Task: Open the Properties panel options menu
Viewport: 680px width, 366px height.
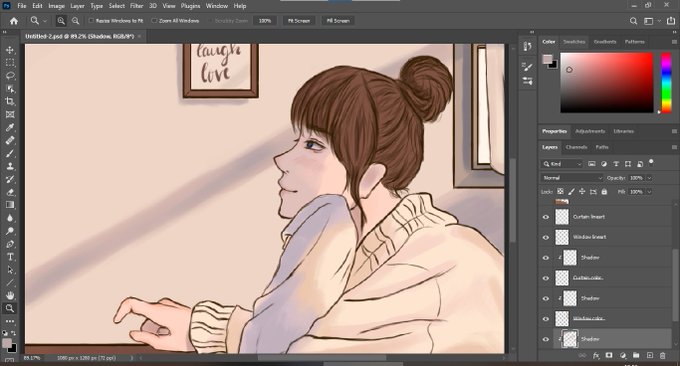Action: click(674, 131)
